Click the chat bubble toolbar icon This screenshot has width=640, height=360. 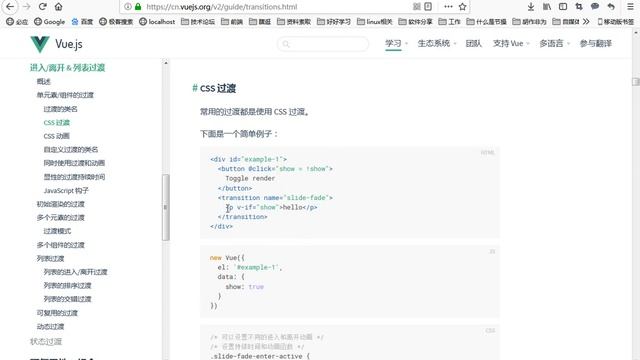(595, 7)
